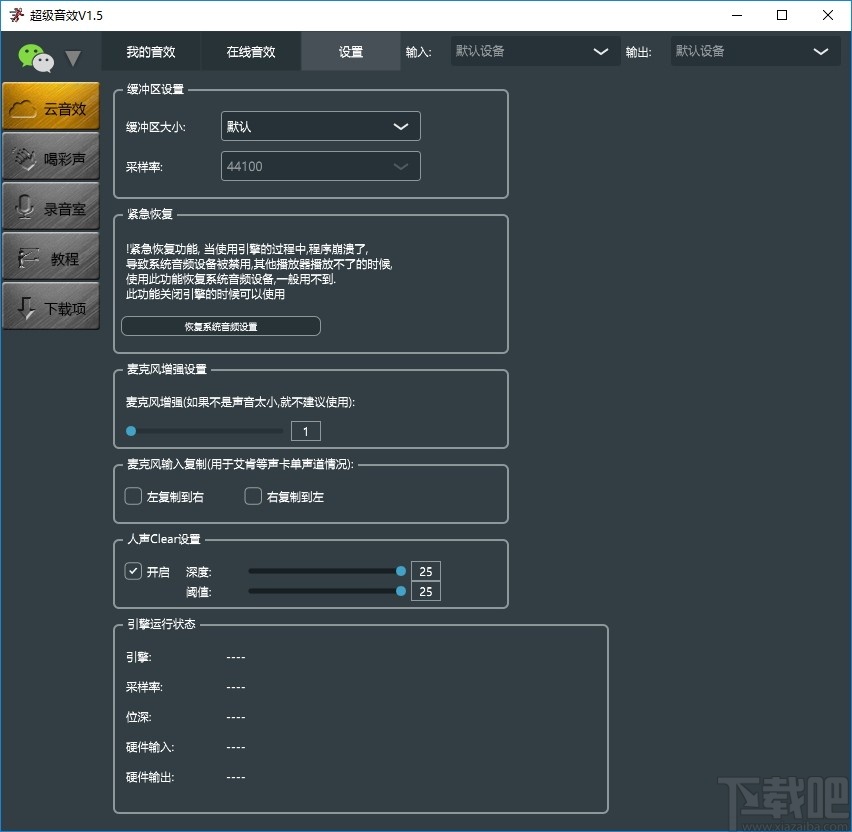Click the 教程 tutorial icon

[51, 256]
